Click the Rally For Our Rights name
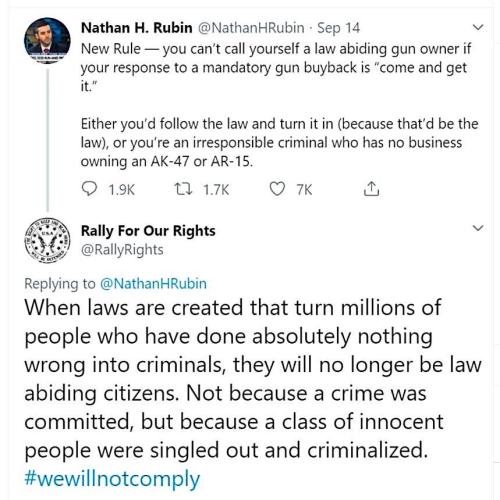Image resolution: width=500 pixels, height=500 pixels. (148, 231)
